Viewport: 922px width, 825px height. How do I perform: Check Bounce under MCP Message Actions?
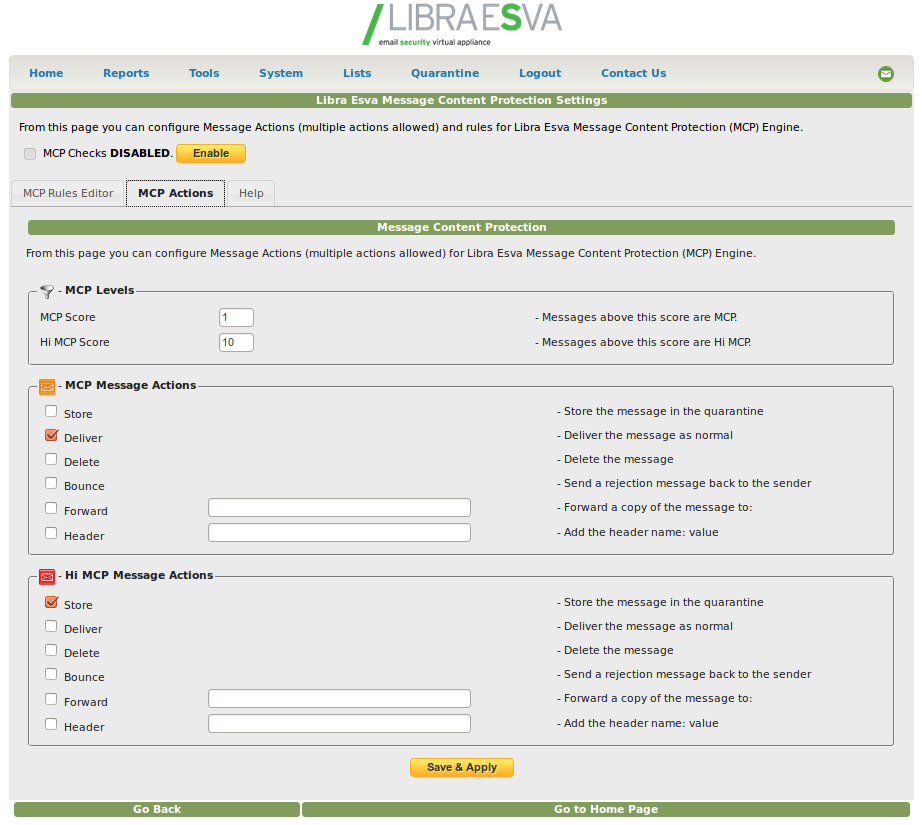click(51, 483)
